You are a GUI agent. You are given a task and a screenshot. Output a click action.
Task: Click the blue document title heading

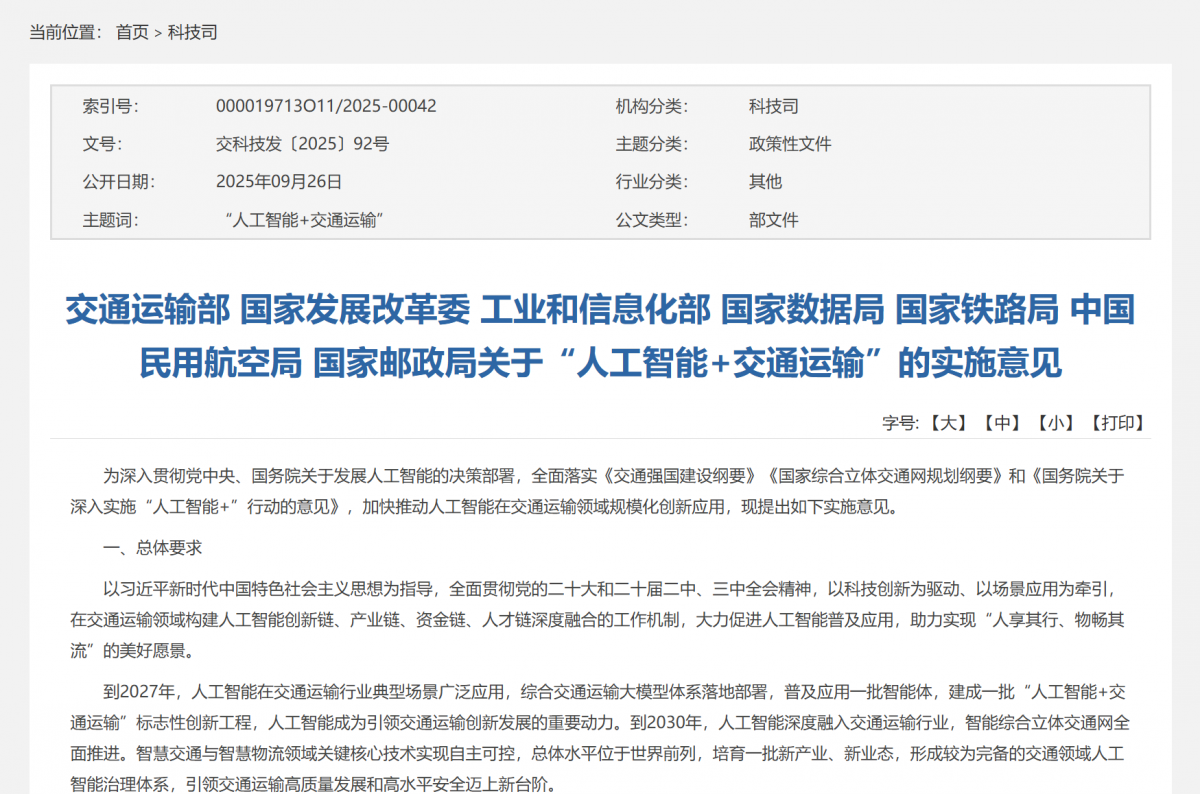point(600,336)
